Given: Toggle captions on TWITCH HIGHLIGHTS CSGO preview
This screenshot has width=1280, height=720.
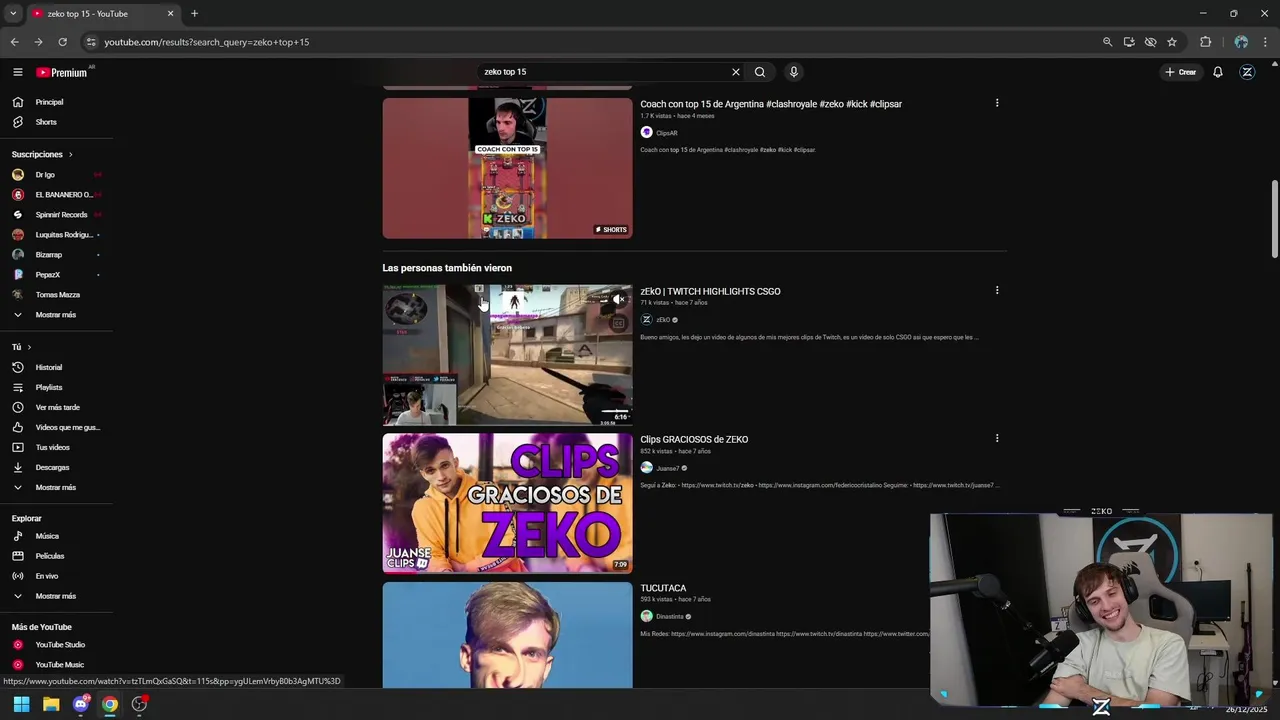Looking at the screenshot, I should (x=619, y=322).
